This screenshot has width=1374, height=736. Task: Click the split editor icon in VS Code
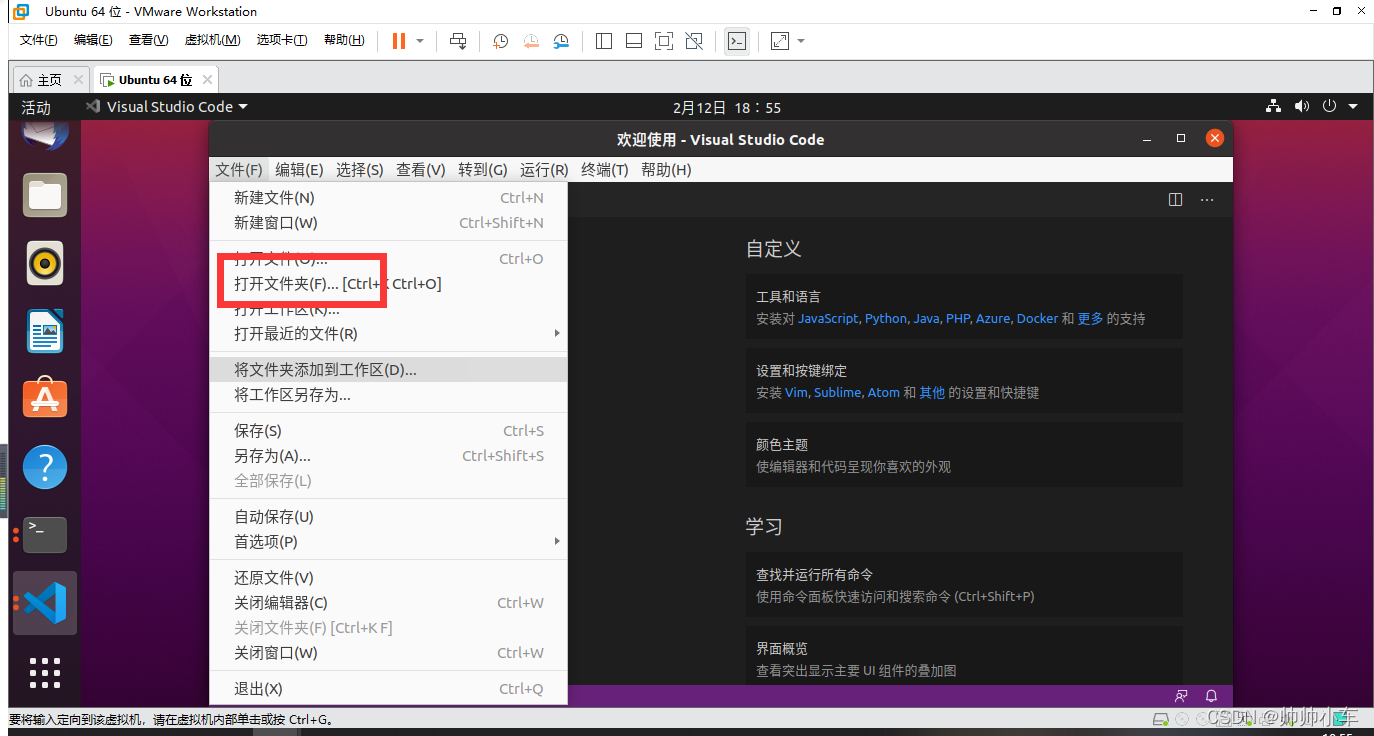1176,200
